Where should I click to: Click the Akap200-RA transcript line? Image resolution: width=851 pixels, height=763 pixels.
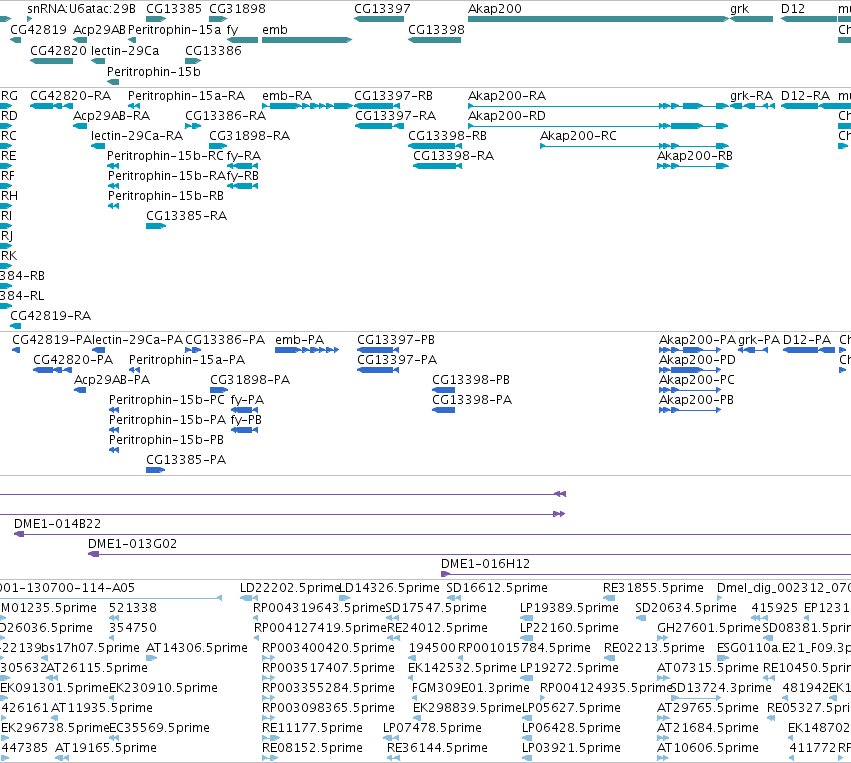[x=598, y=106]
